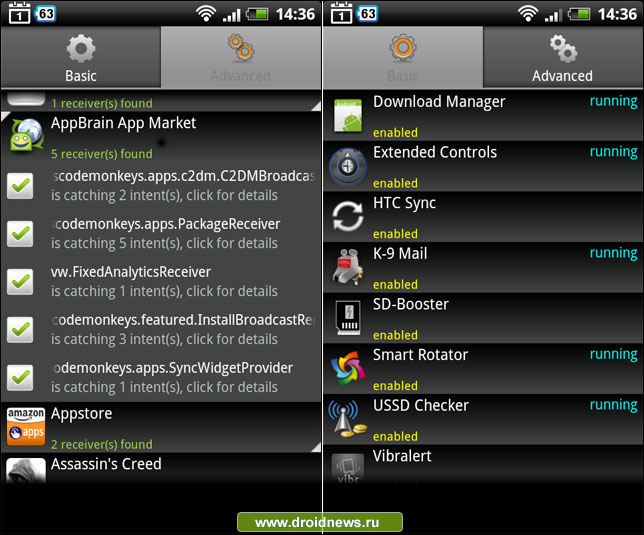Collapse the AppBrain App Market receivers group
This screenshot has height=535, width=644.
point(161,137)
